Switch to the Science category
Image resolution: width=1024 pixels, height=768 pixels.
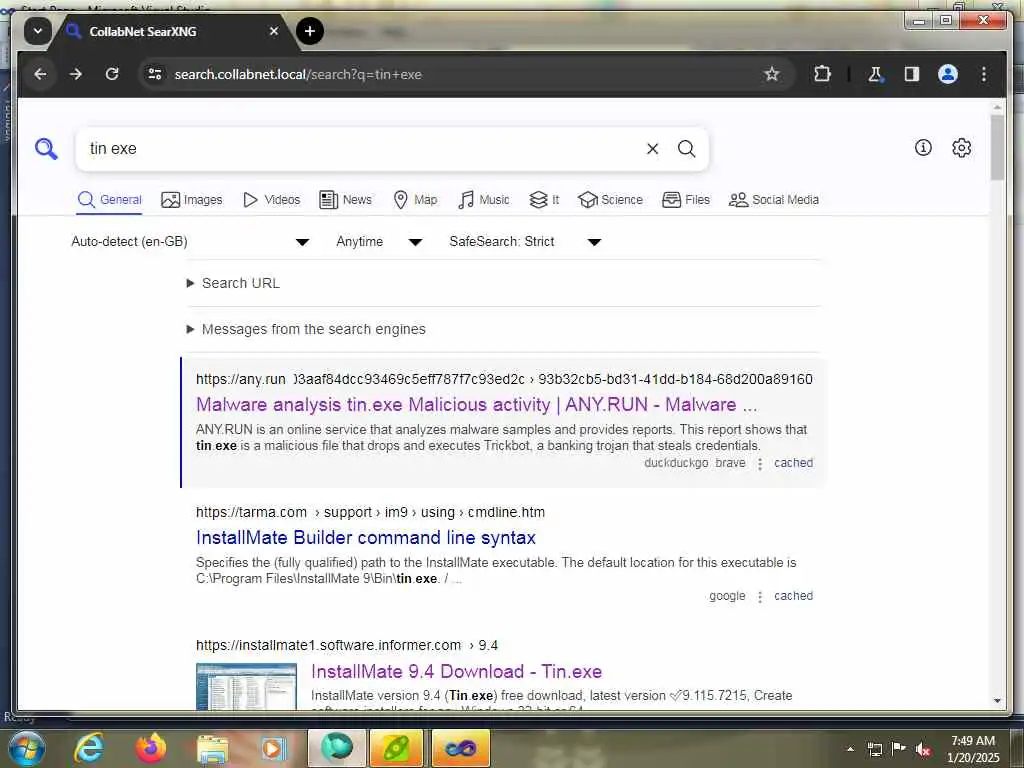[x=611, y=200]
